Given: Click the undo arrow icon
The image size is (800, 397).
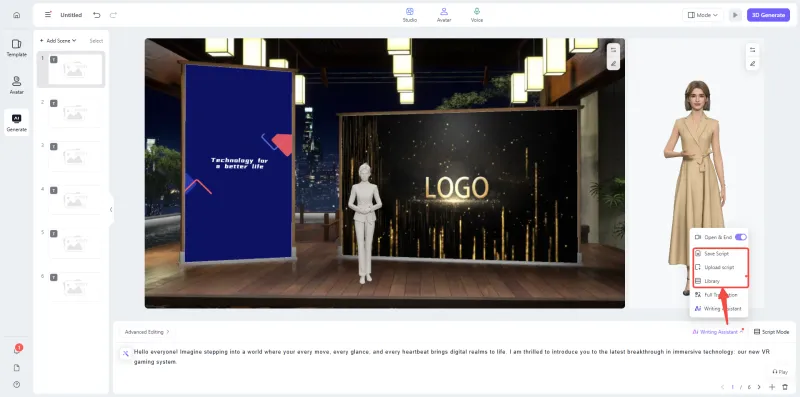Looking at the screenshot, I should pos(96,15).
